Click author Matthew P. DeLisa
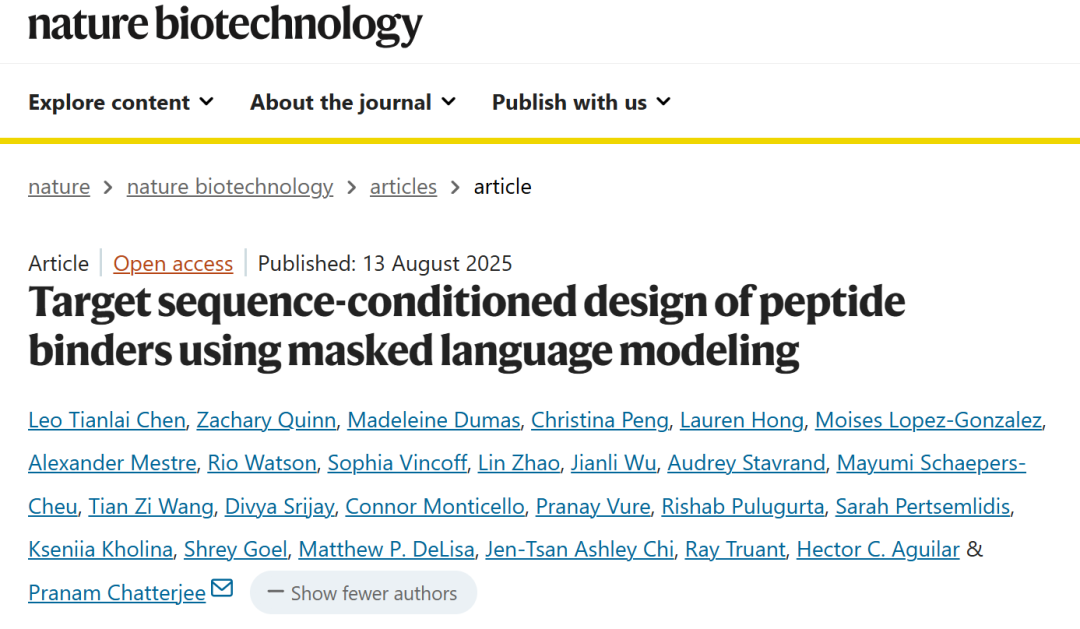 (386, 549)
